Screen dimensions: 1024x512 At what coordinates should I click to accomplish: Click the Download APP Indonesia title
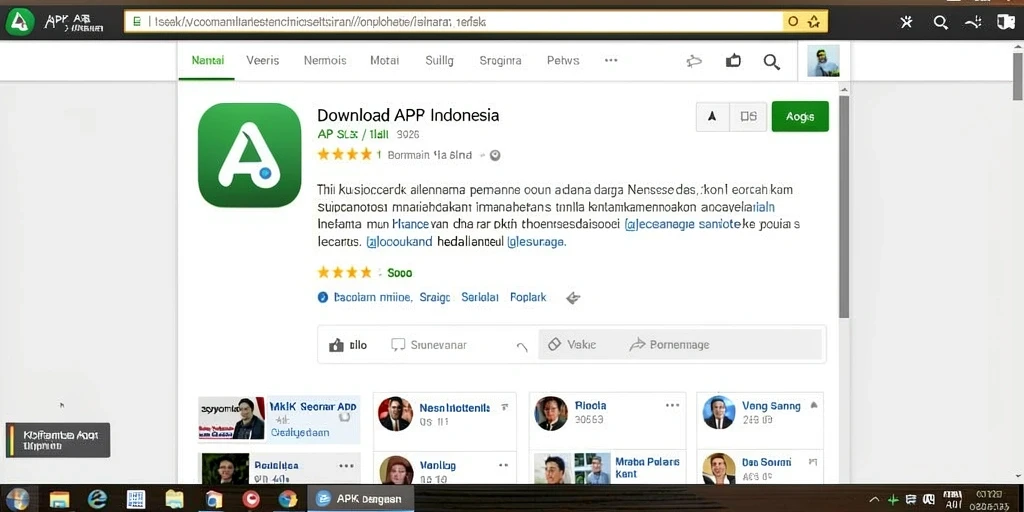point(408,115)
